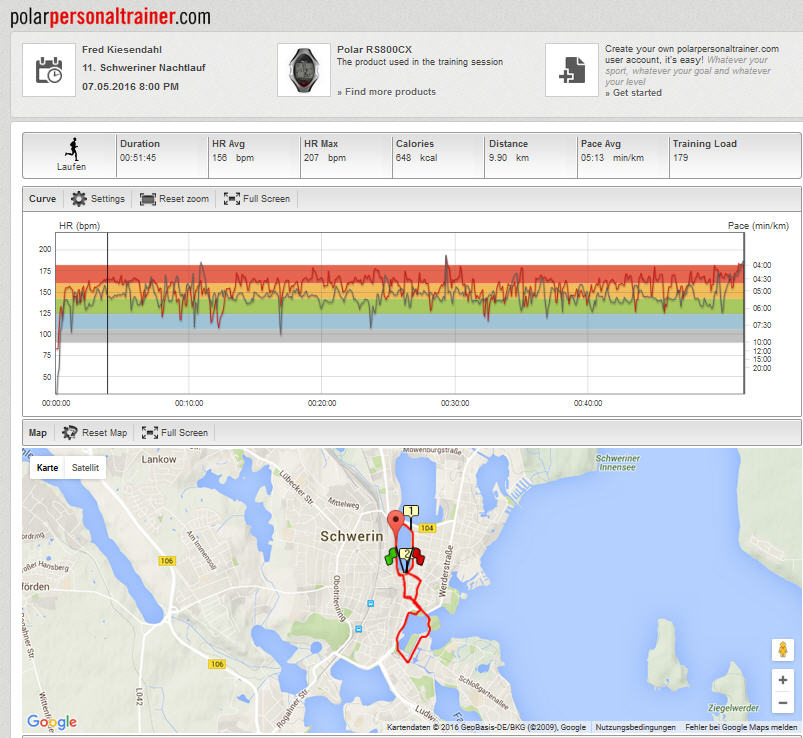Click the curve Full Screen icon
This screenshot has width=803, height=738.
(x=231, y=199)
